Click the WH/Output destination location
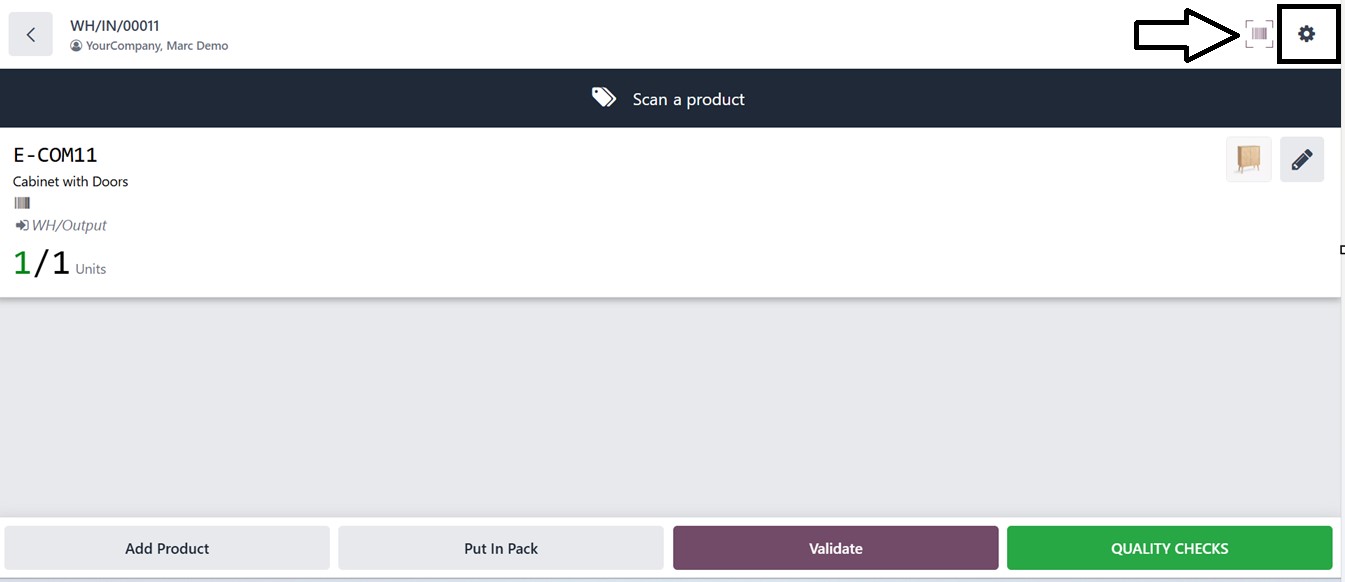 pyautogui.click(x=69, y=226)
